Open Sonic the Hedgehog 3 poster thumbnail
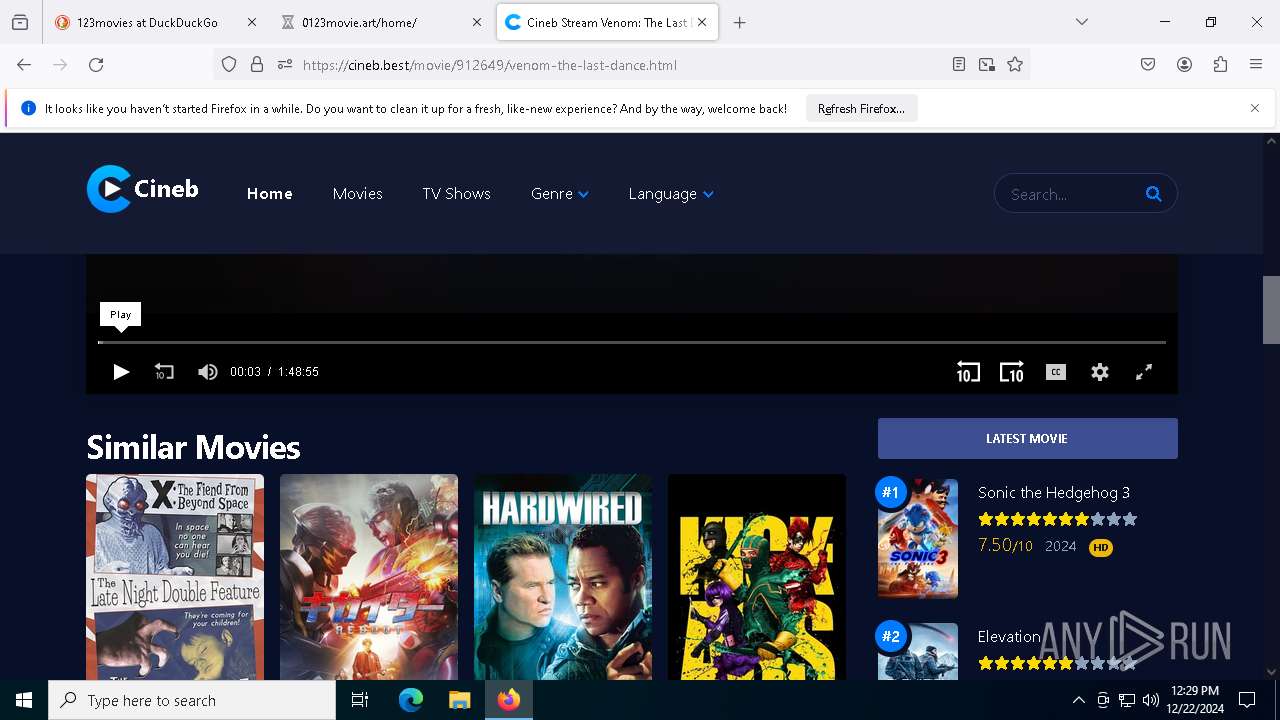The image size is (1280, 720). (x=917, y=538)
